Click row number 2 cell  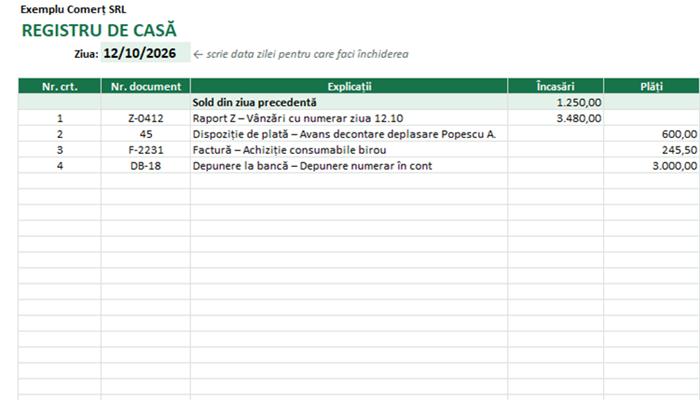[x=60, y=134]
